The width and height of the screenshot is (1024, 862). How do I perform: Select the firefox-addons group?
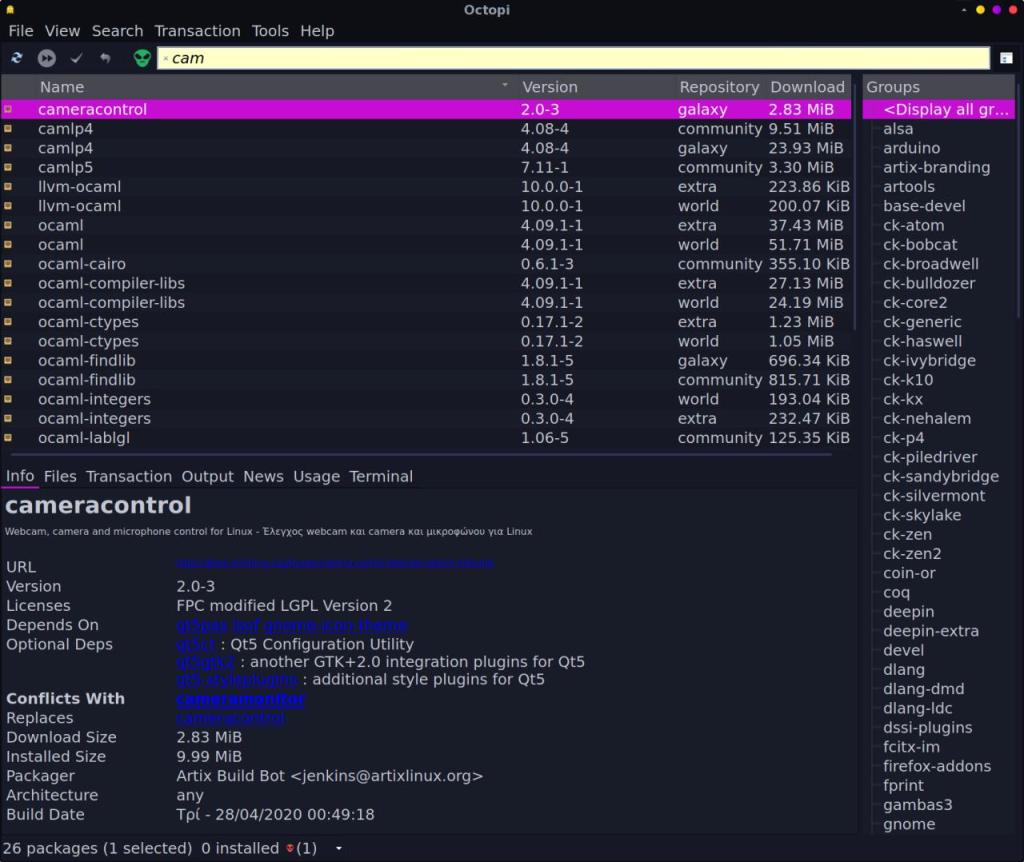(937, 766)
